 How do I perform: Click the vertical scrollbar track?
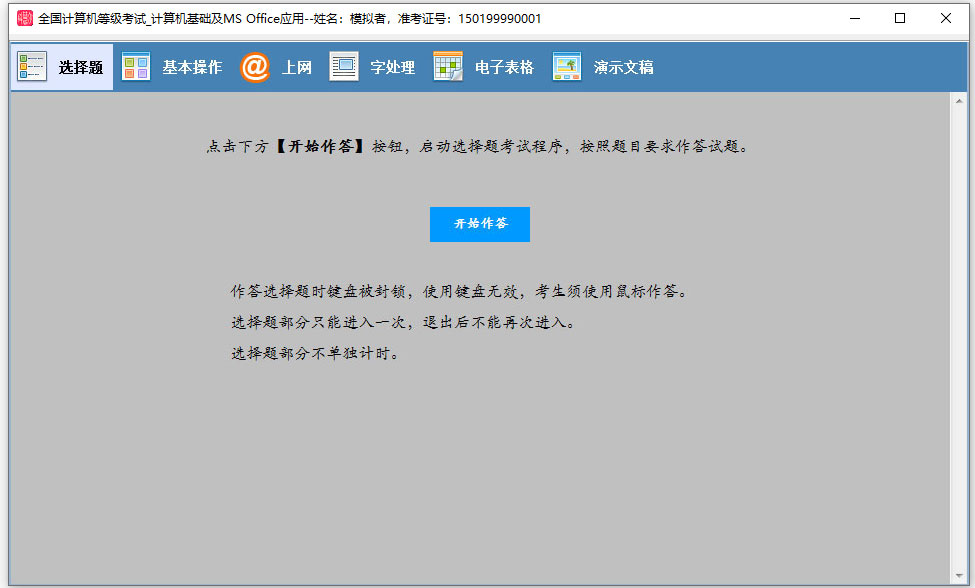[959, 340]
